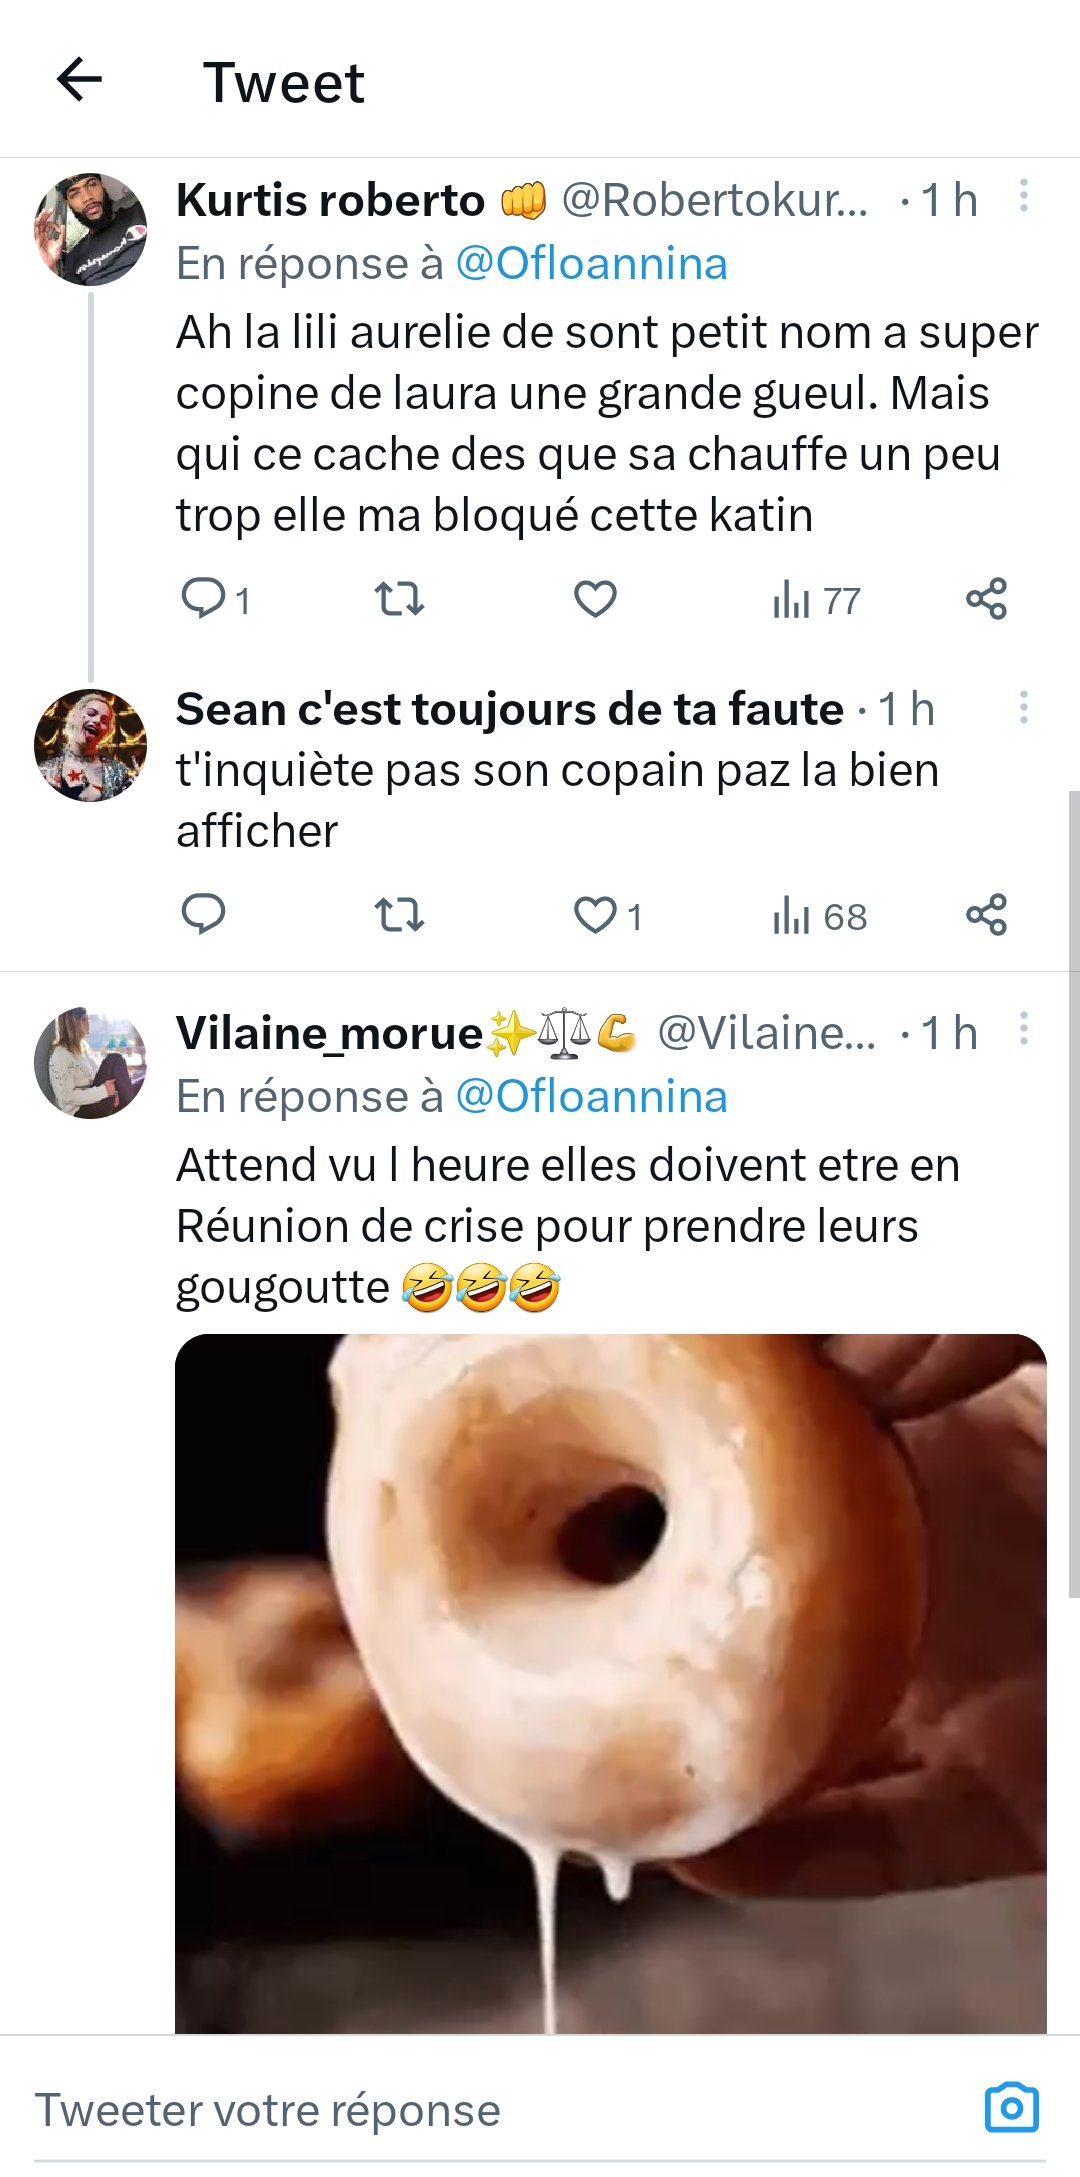
Task: Open camera icon in reply bar
Action: coord(1011,2108)
